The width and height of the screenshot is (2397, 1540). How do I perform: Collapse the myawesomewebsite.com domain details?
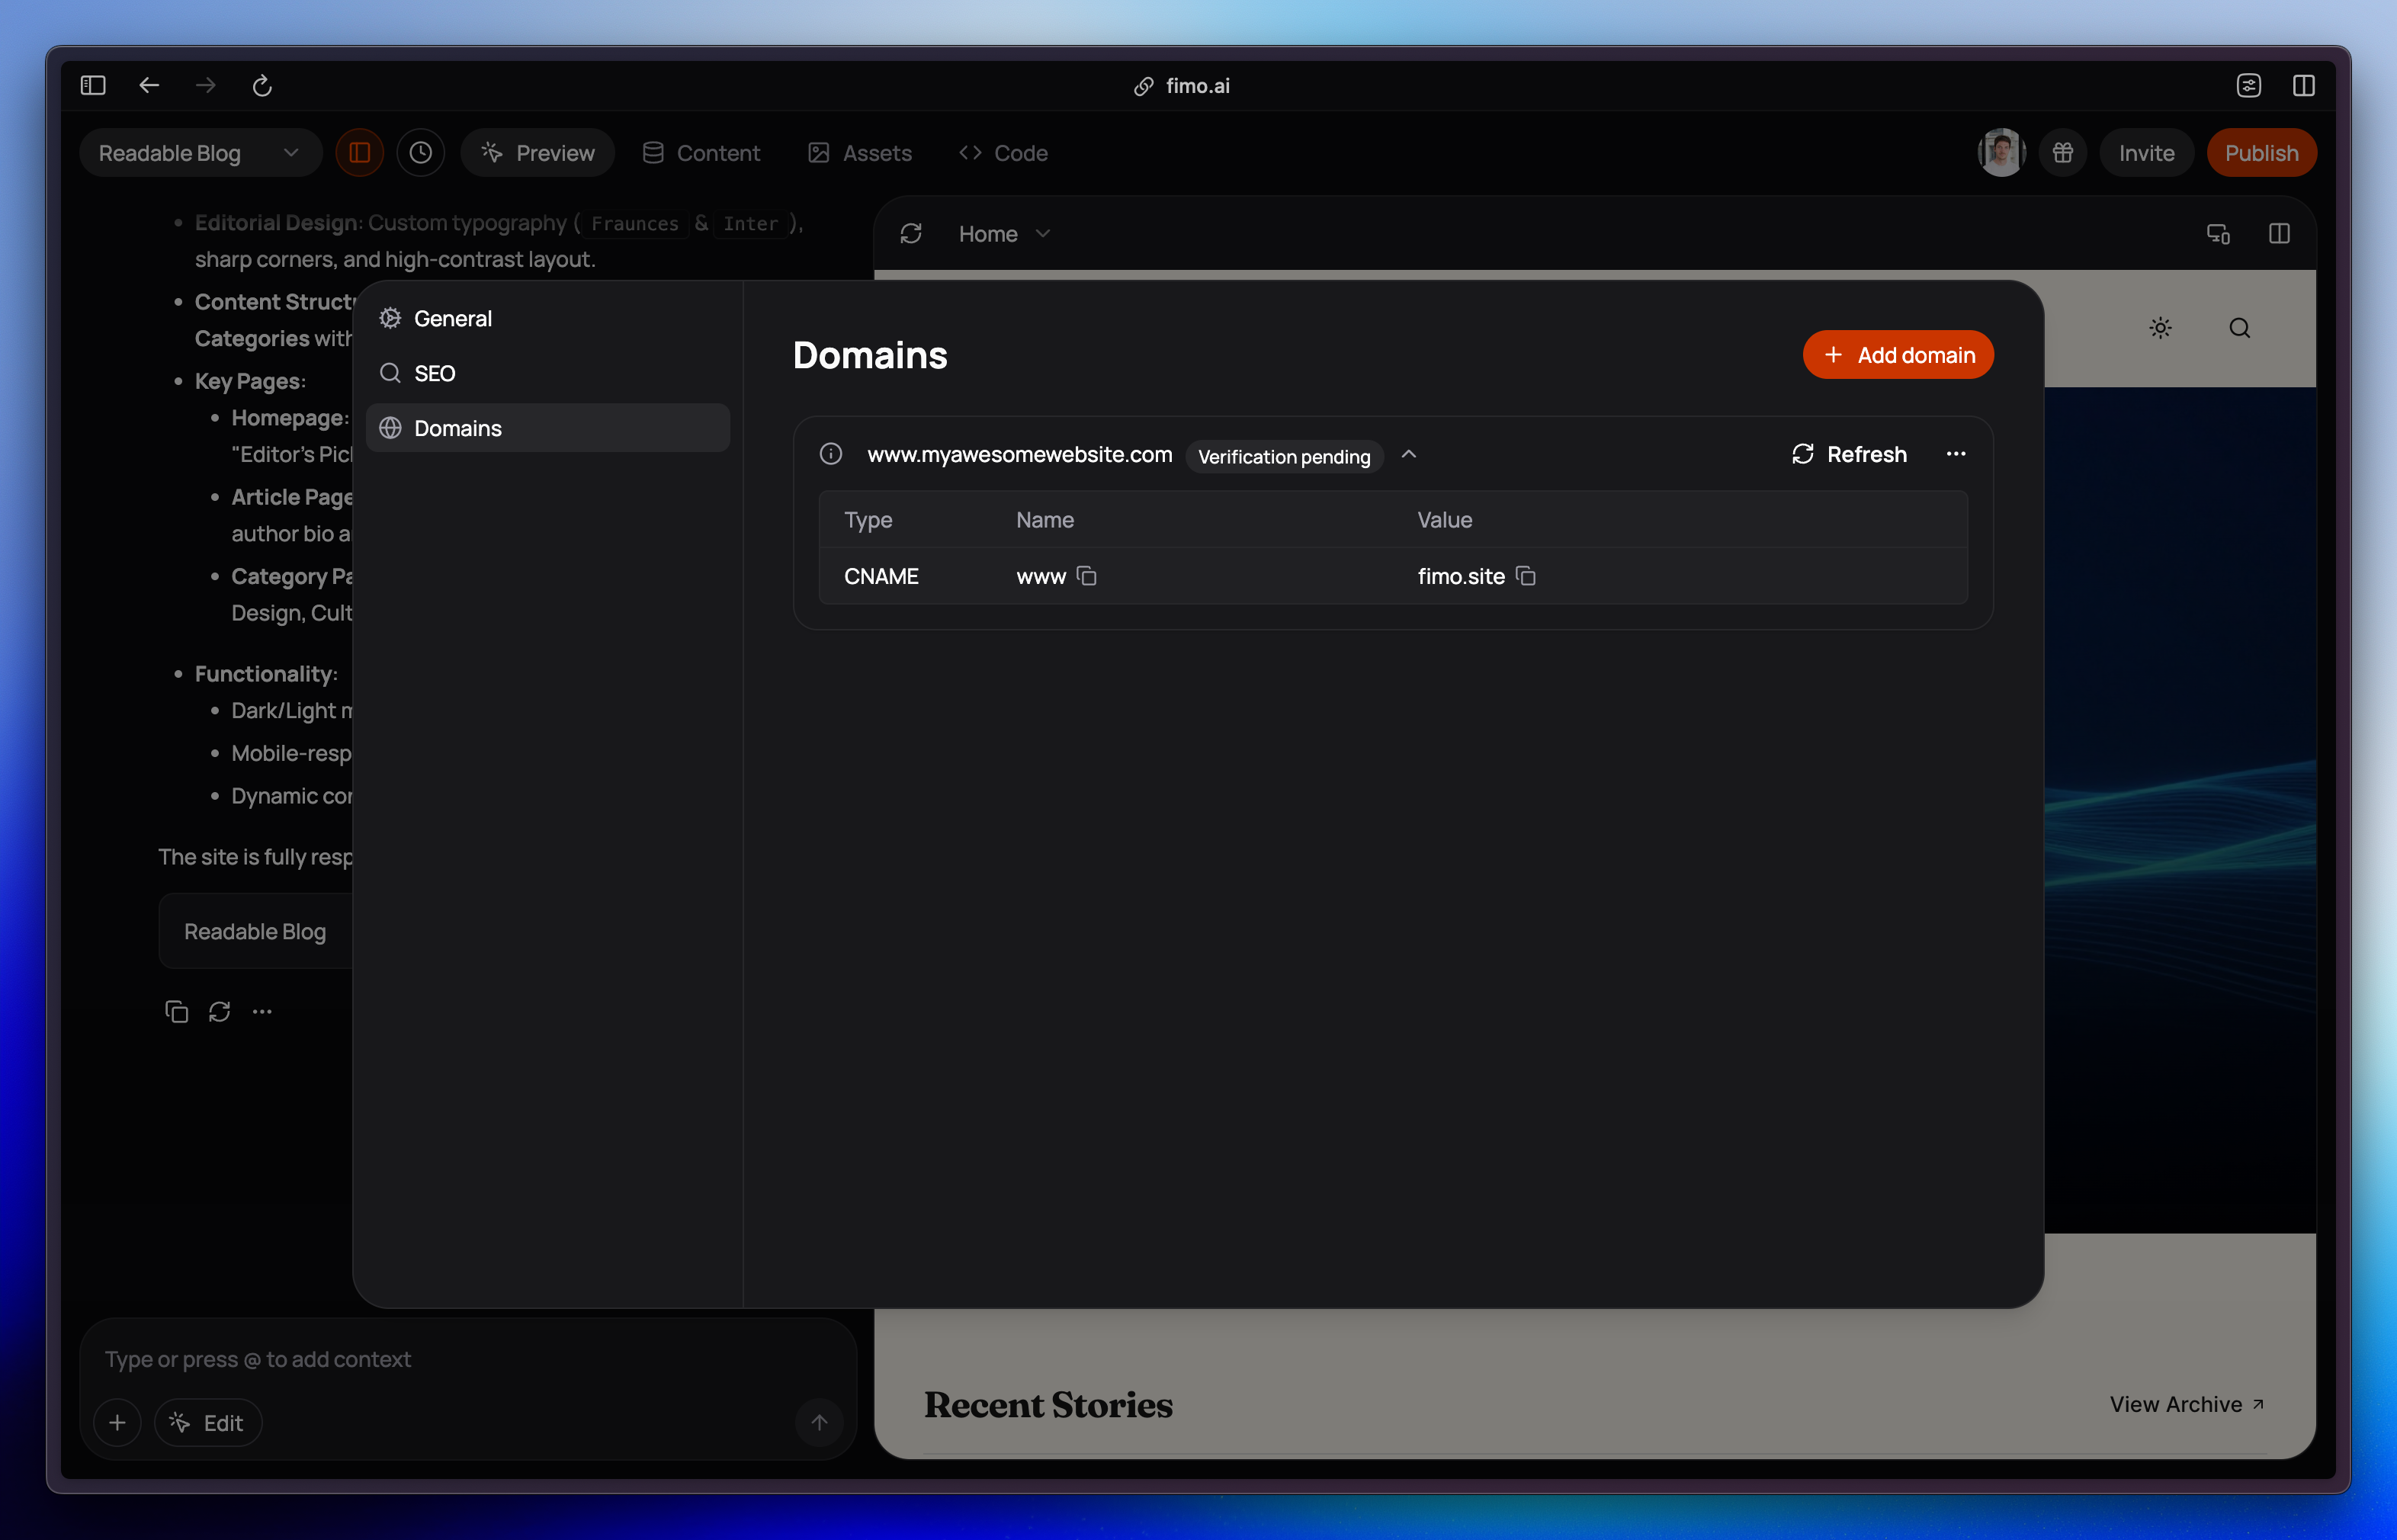coord(1409,454)
